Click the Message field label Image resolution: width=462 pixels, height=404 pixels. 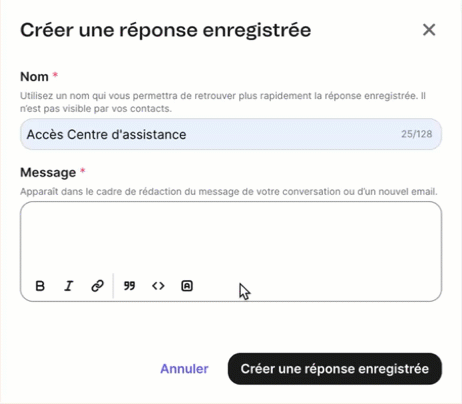tap(48, 173)
